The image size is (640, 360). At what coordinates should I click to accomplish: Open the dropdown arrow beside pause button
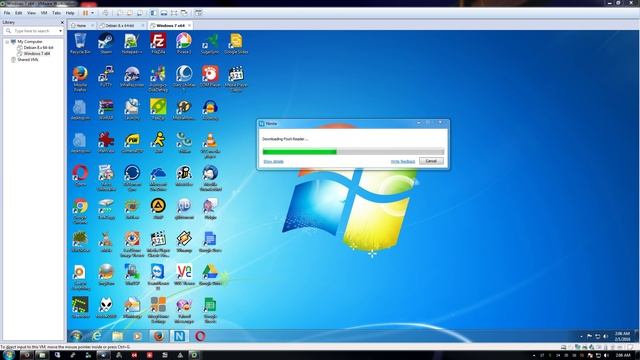pyautogui.click(x=93, y=13)
